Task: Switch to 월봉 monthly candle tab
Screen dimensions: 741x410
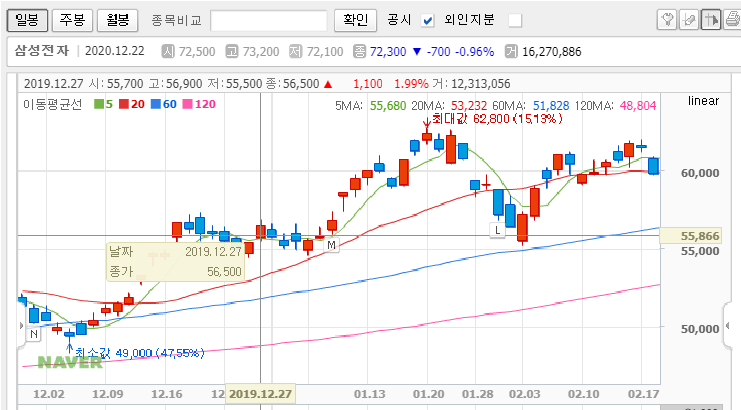Action: (118, 20)
